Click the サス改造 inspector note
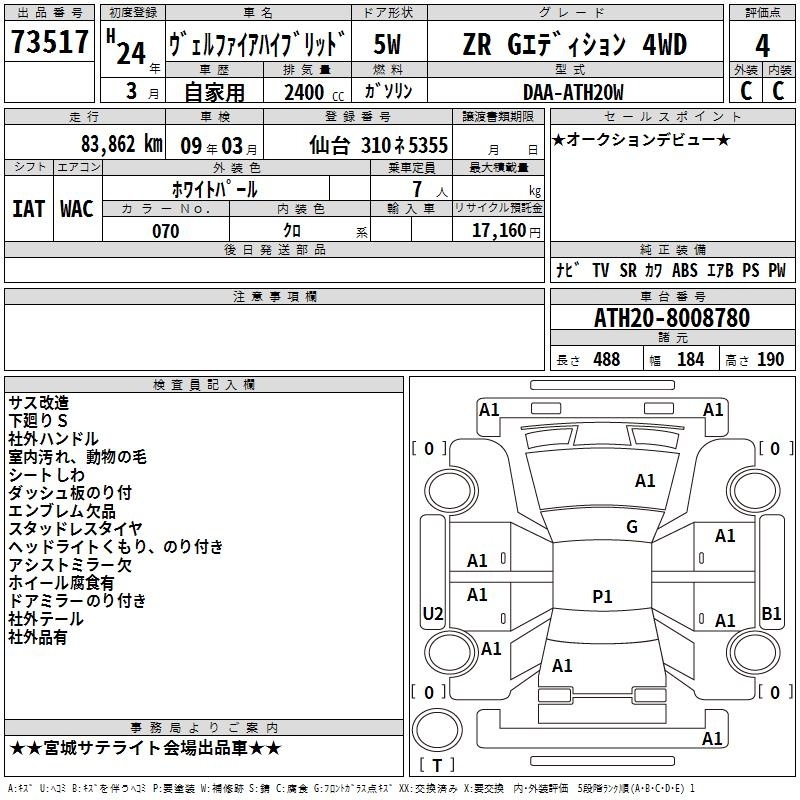 (39, 402)
